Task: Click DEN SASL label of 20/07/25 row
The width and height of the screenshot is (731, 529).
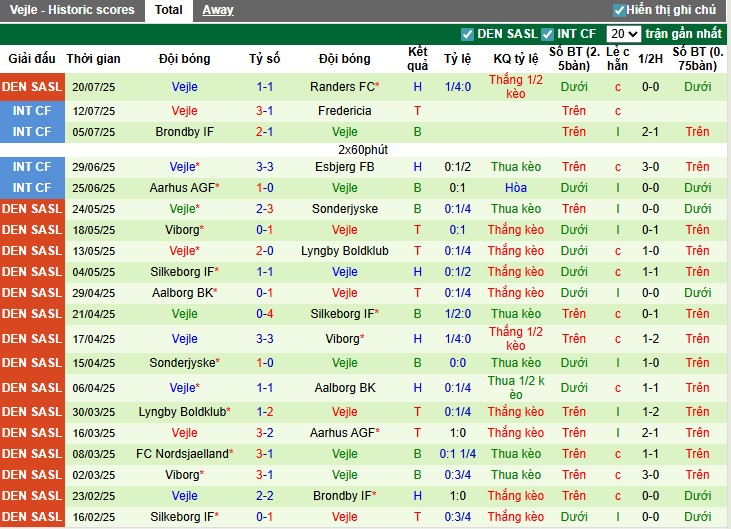Action: pos(32,87)
